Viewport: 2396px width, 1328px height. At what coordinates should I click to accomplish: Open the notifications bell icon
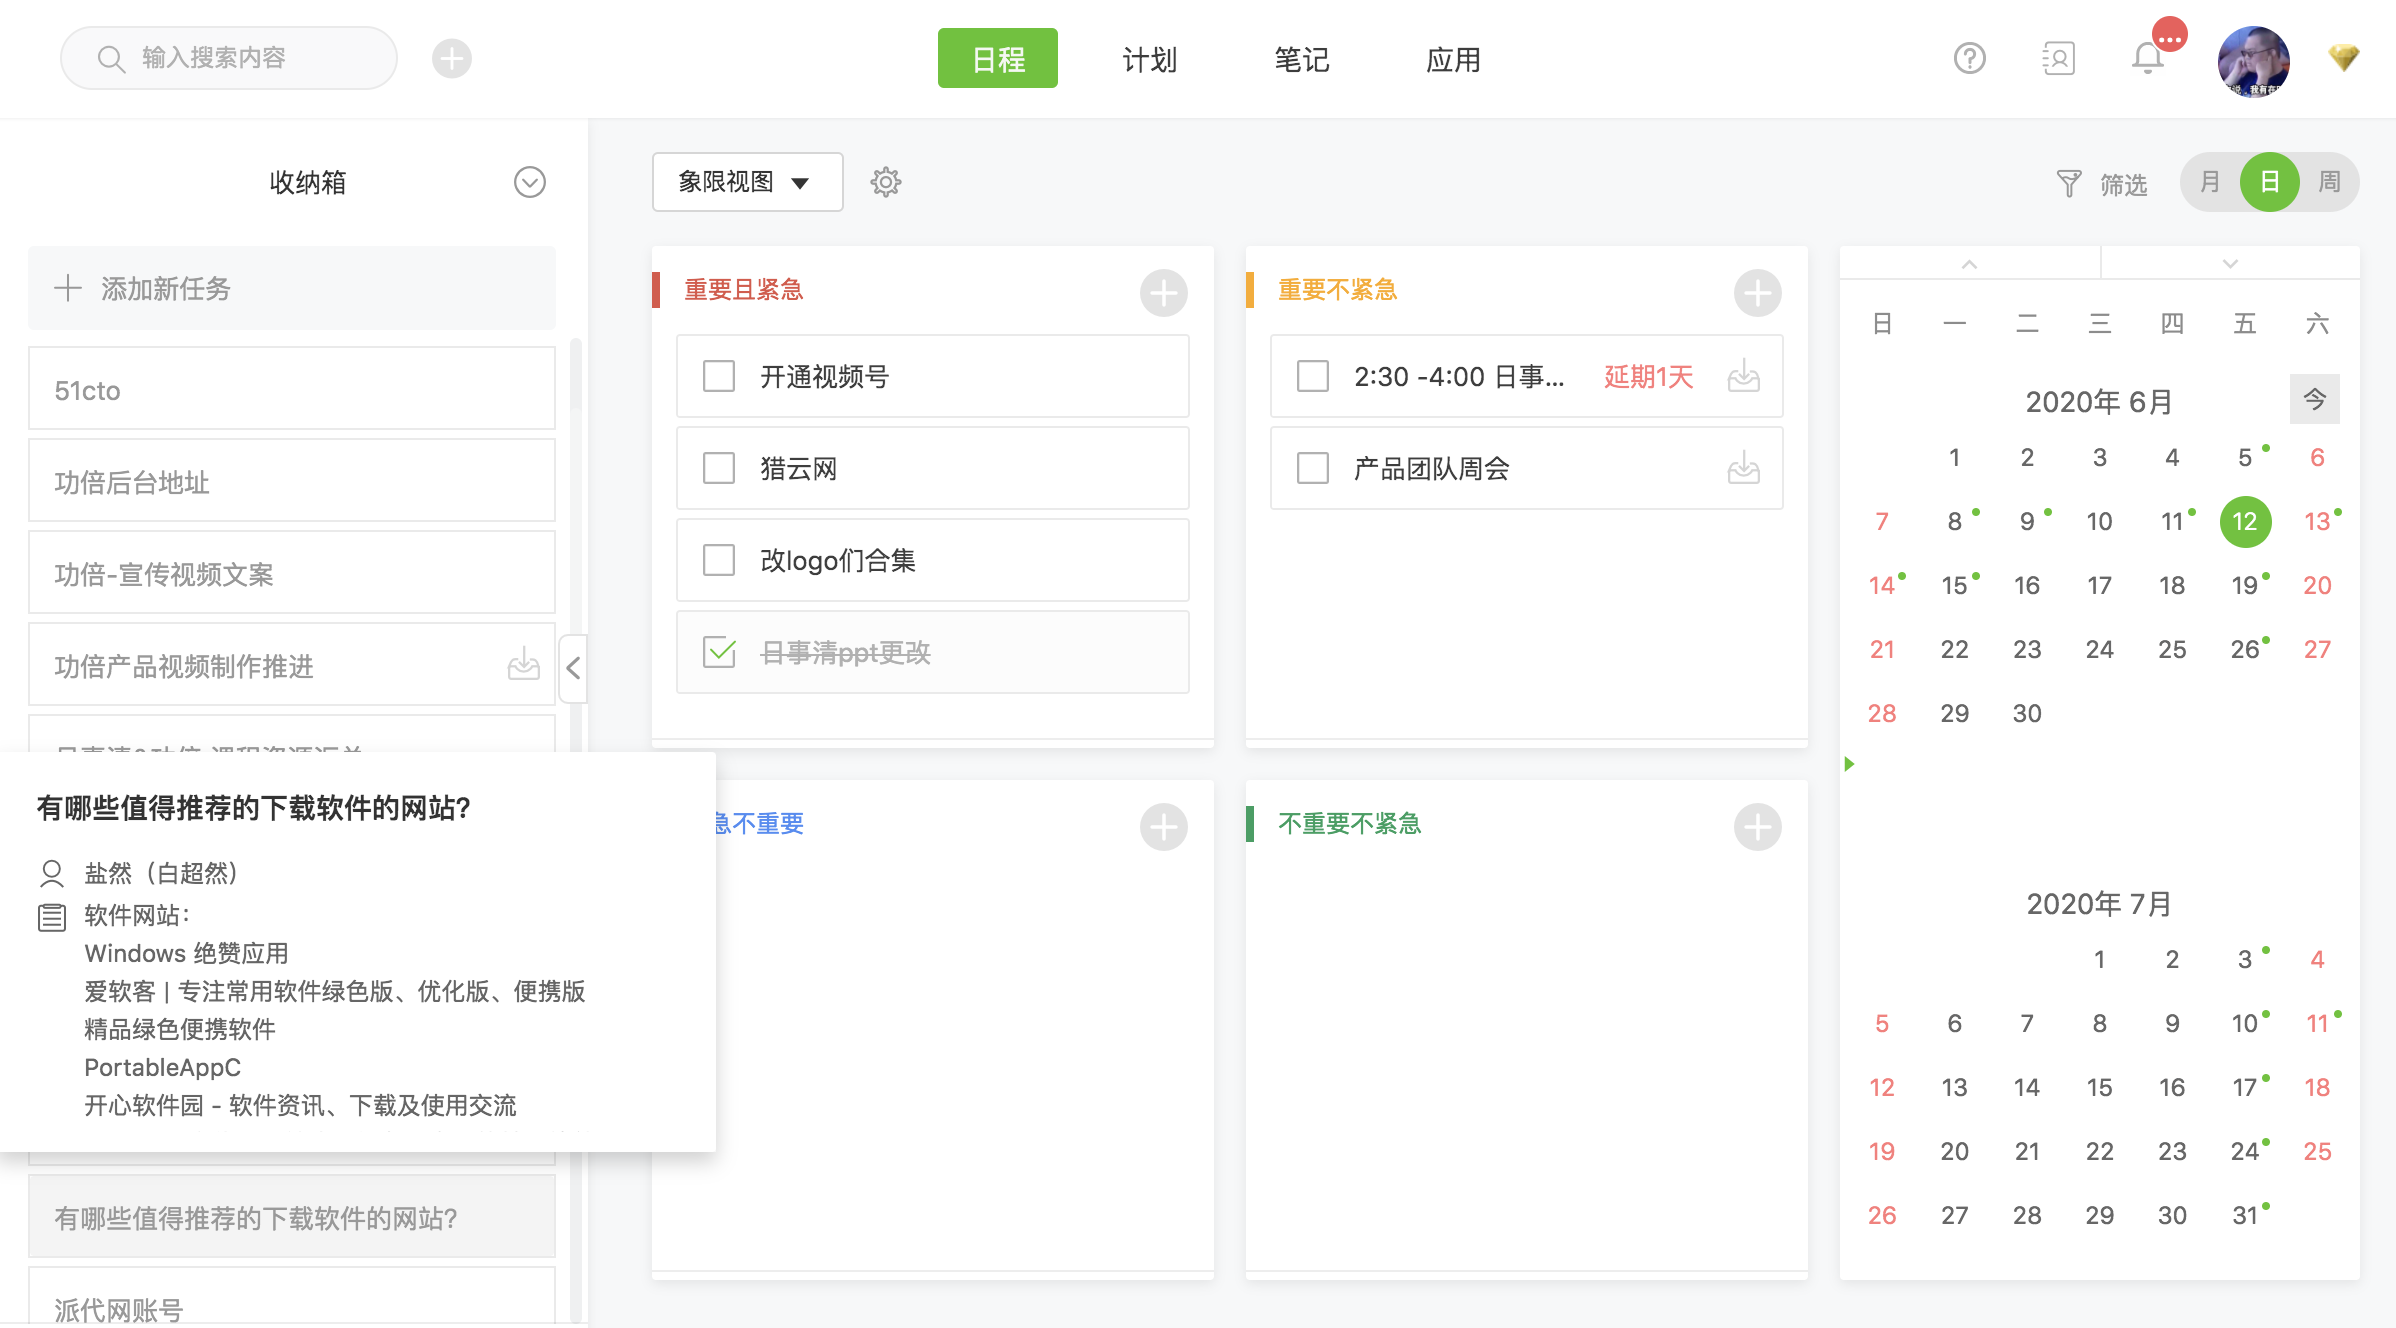point(2147,59)
